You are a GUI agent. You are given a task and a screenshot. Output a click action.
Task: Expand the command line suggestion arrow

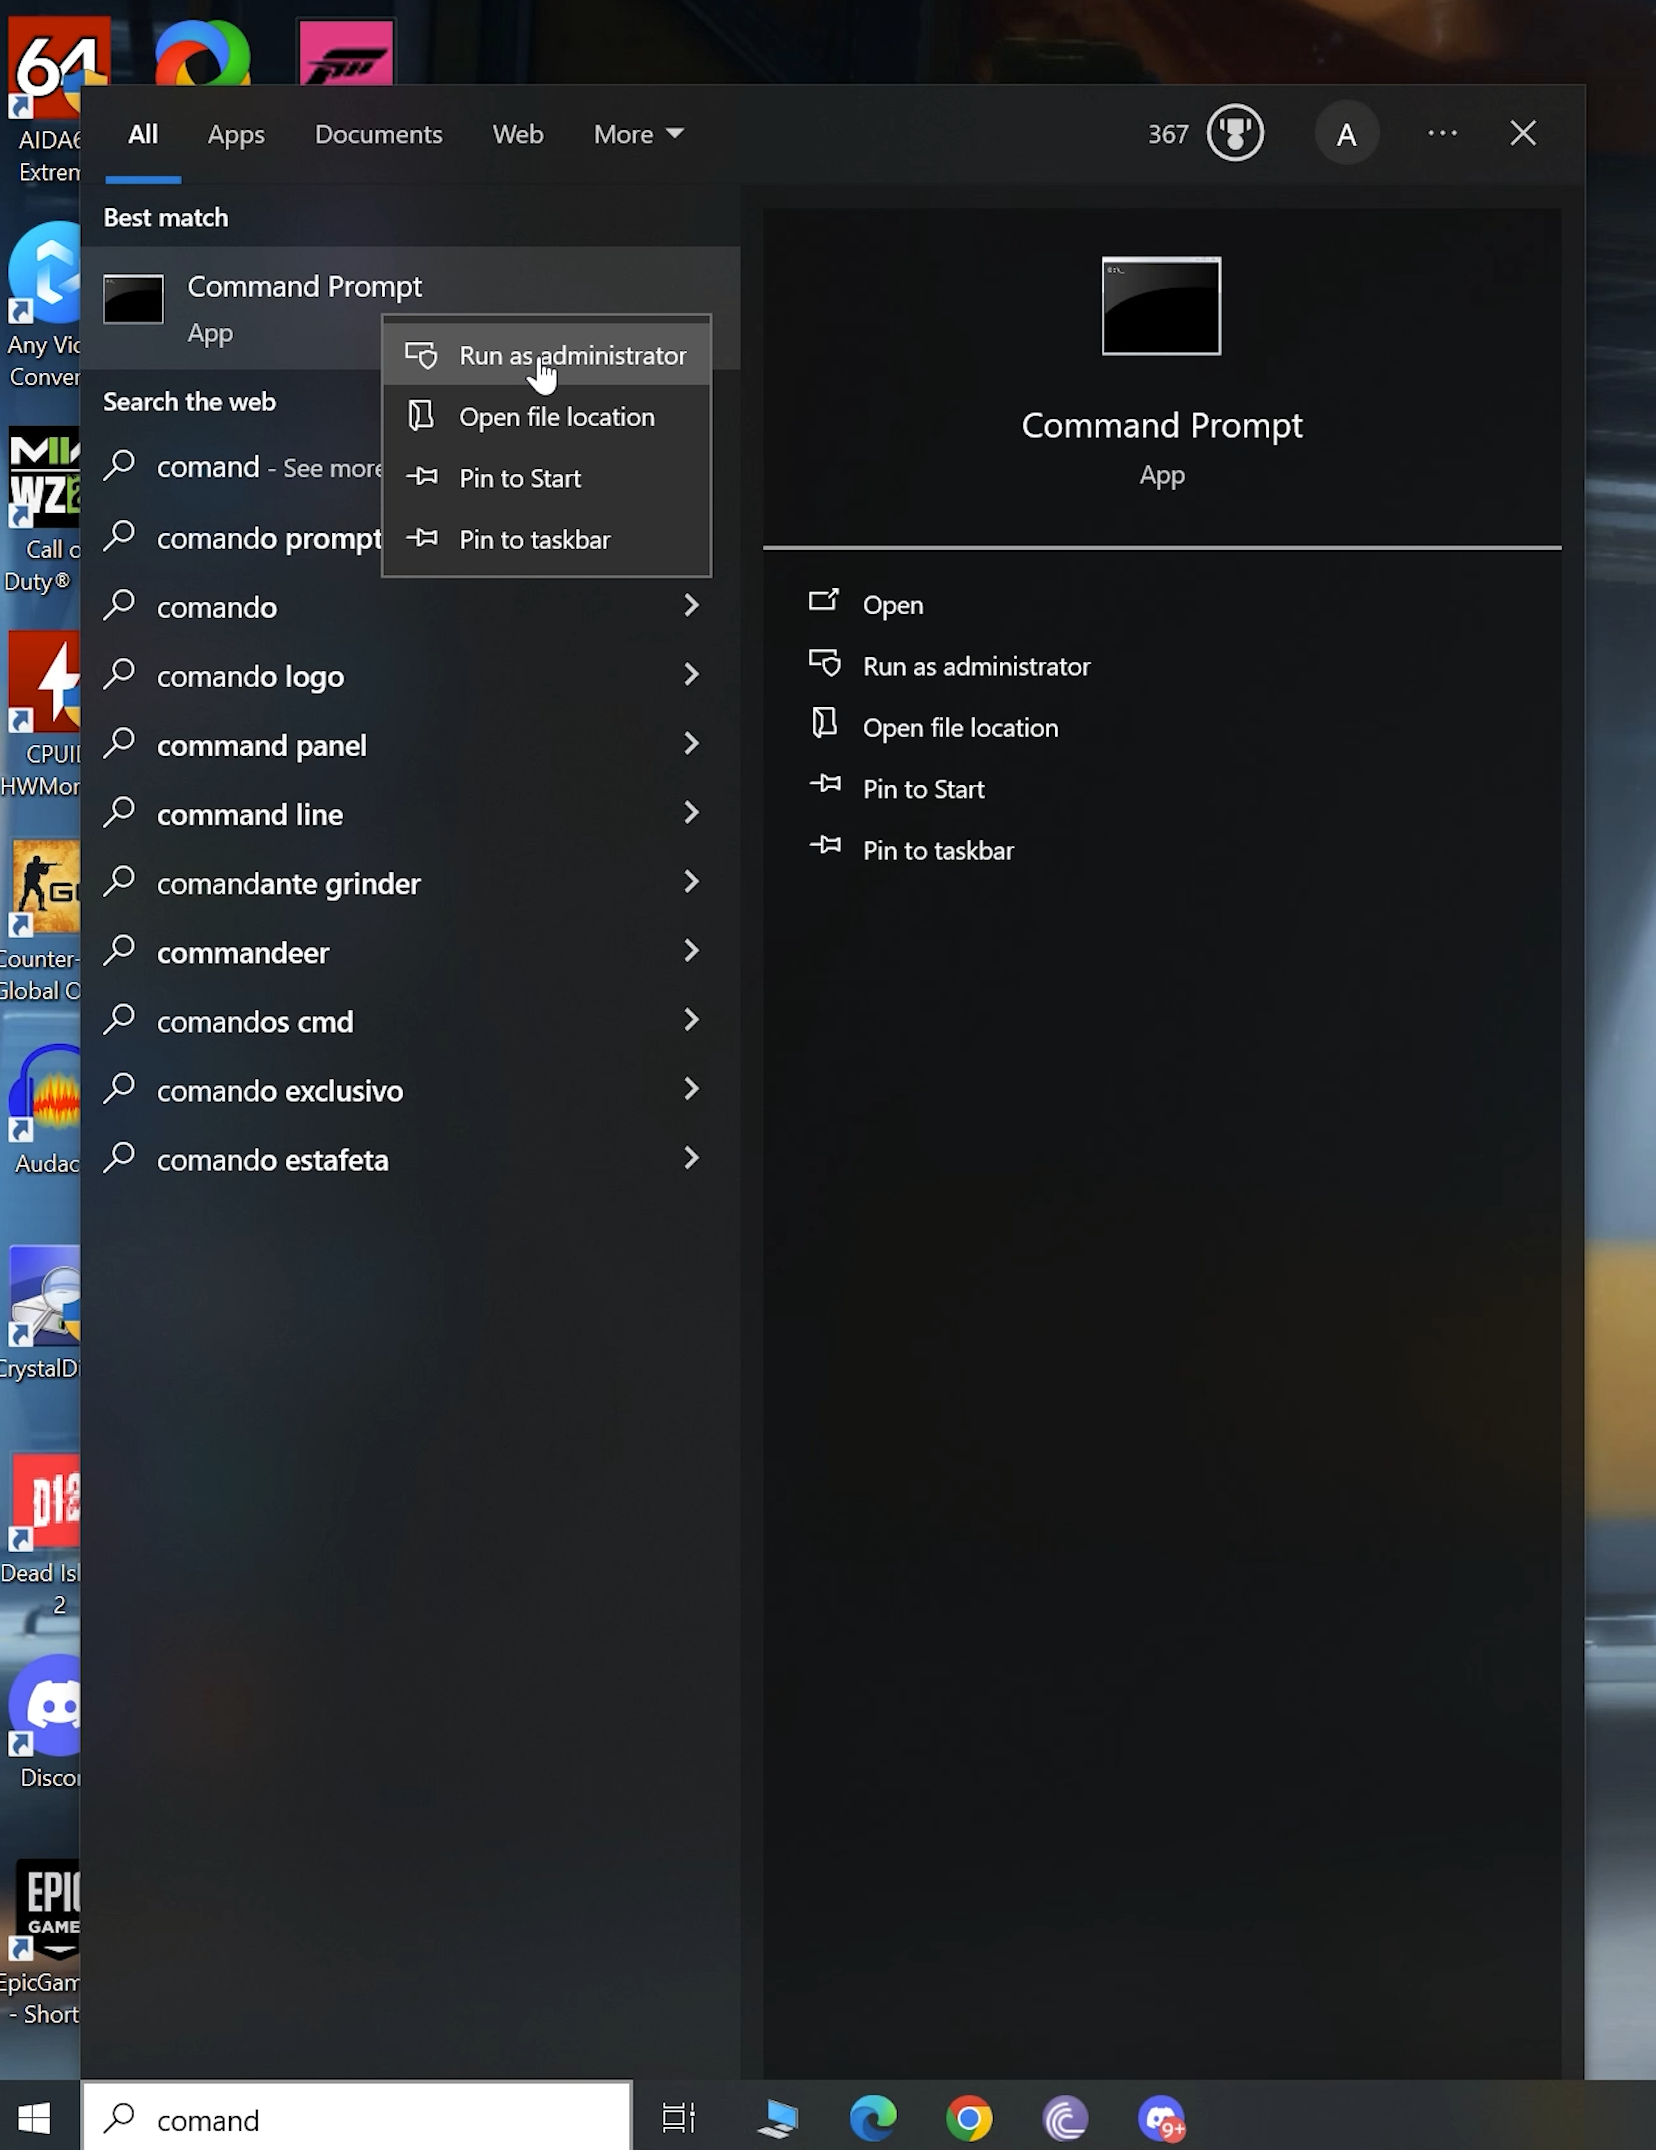coord(690,812)
